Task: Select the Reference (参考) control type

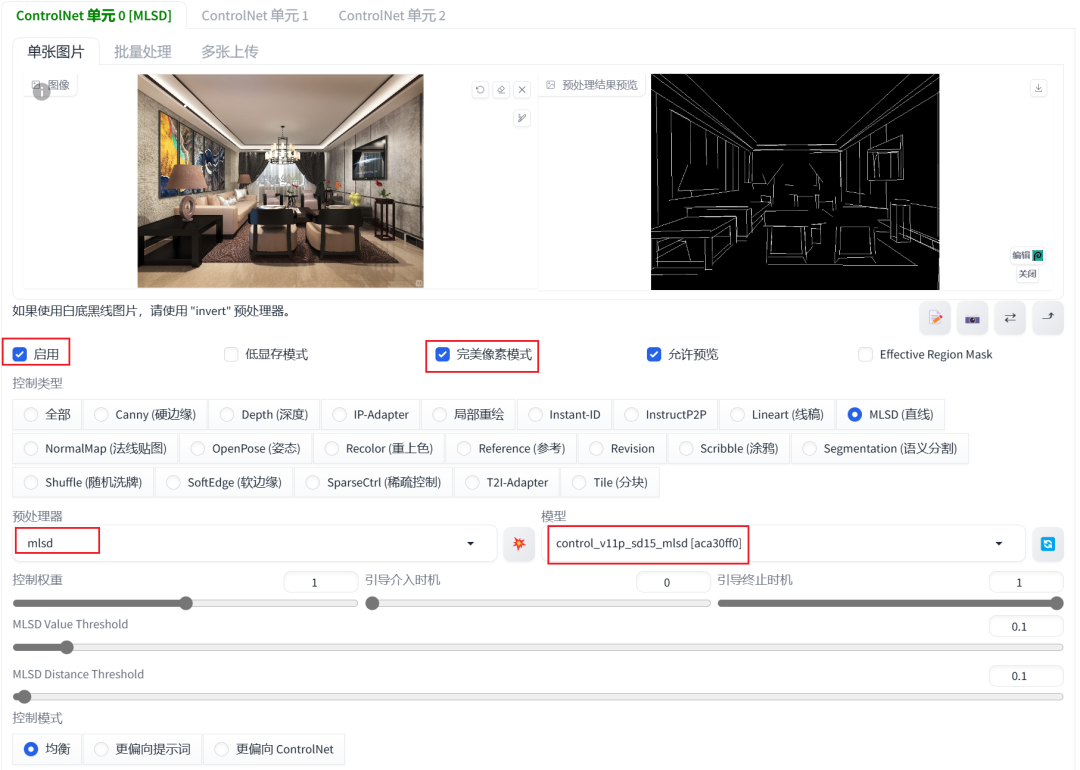Action: click(x=511, y=448)
